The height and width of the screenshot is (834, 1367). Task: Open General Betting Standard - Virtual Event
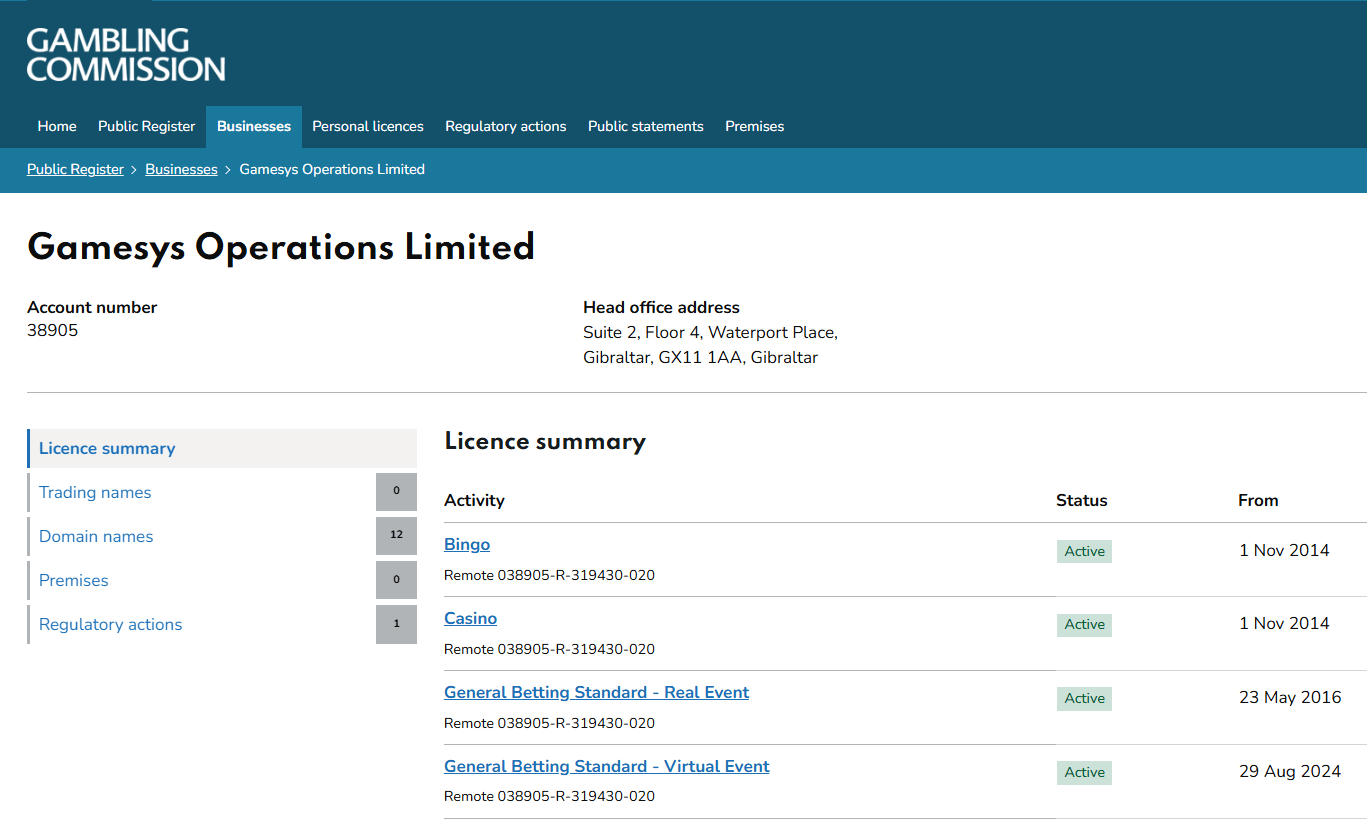tap(607, 766)
